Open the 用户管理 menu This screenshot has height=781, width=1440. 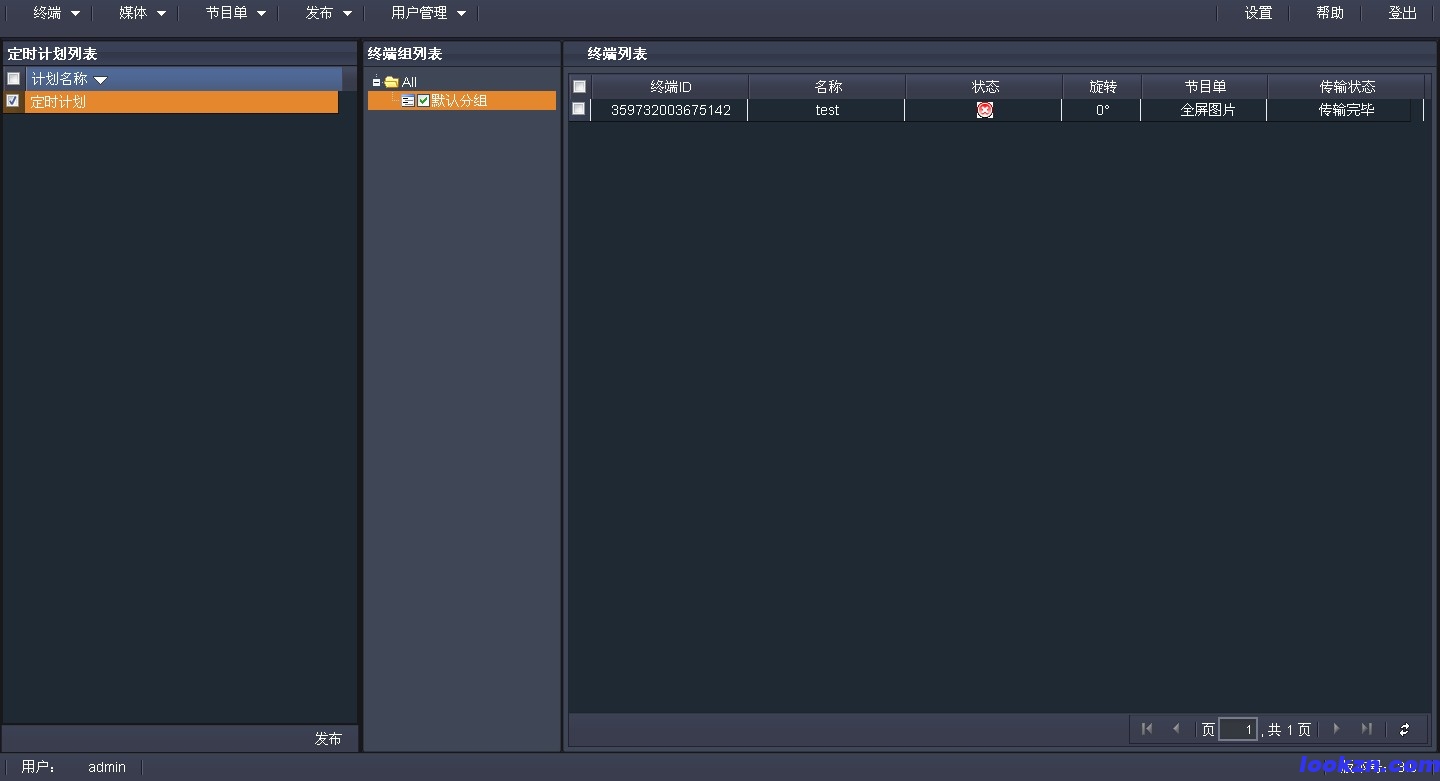point(428,13)
